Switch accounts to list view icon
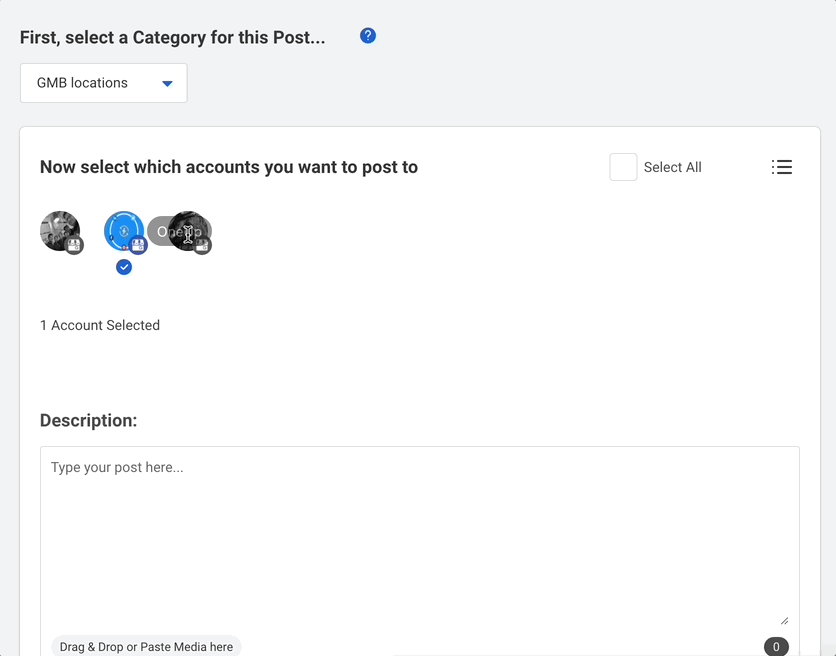Screen dimensions: 836x656 782,167
